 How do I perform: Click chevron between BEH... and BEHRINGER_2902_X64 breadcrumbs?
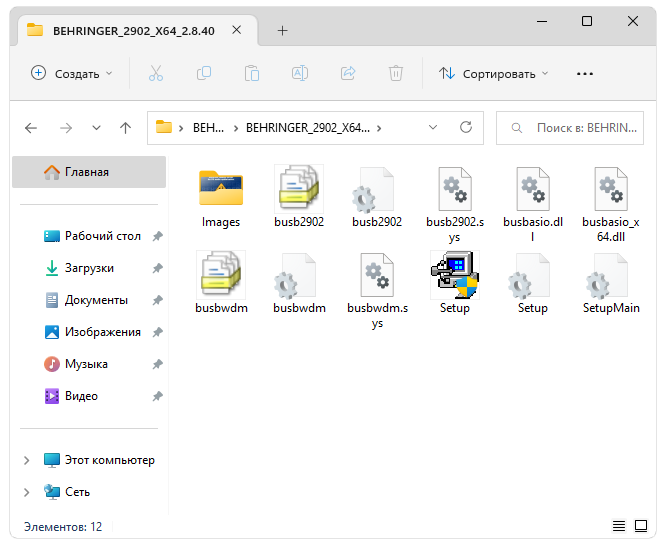click(x=236, y=128)
